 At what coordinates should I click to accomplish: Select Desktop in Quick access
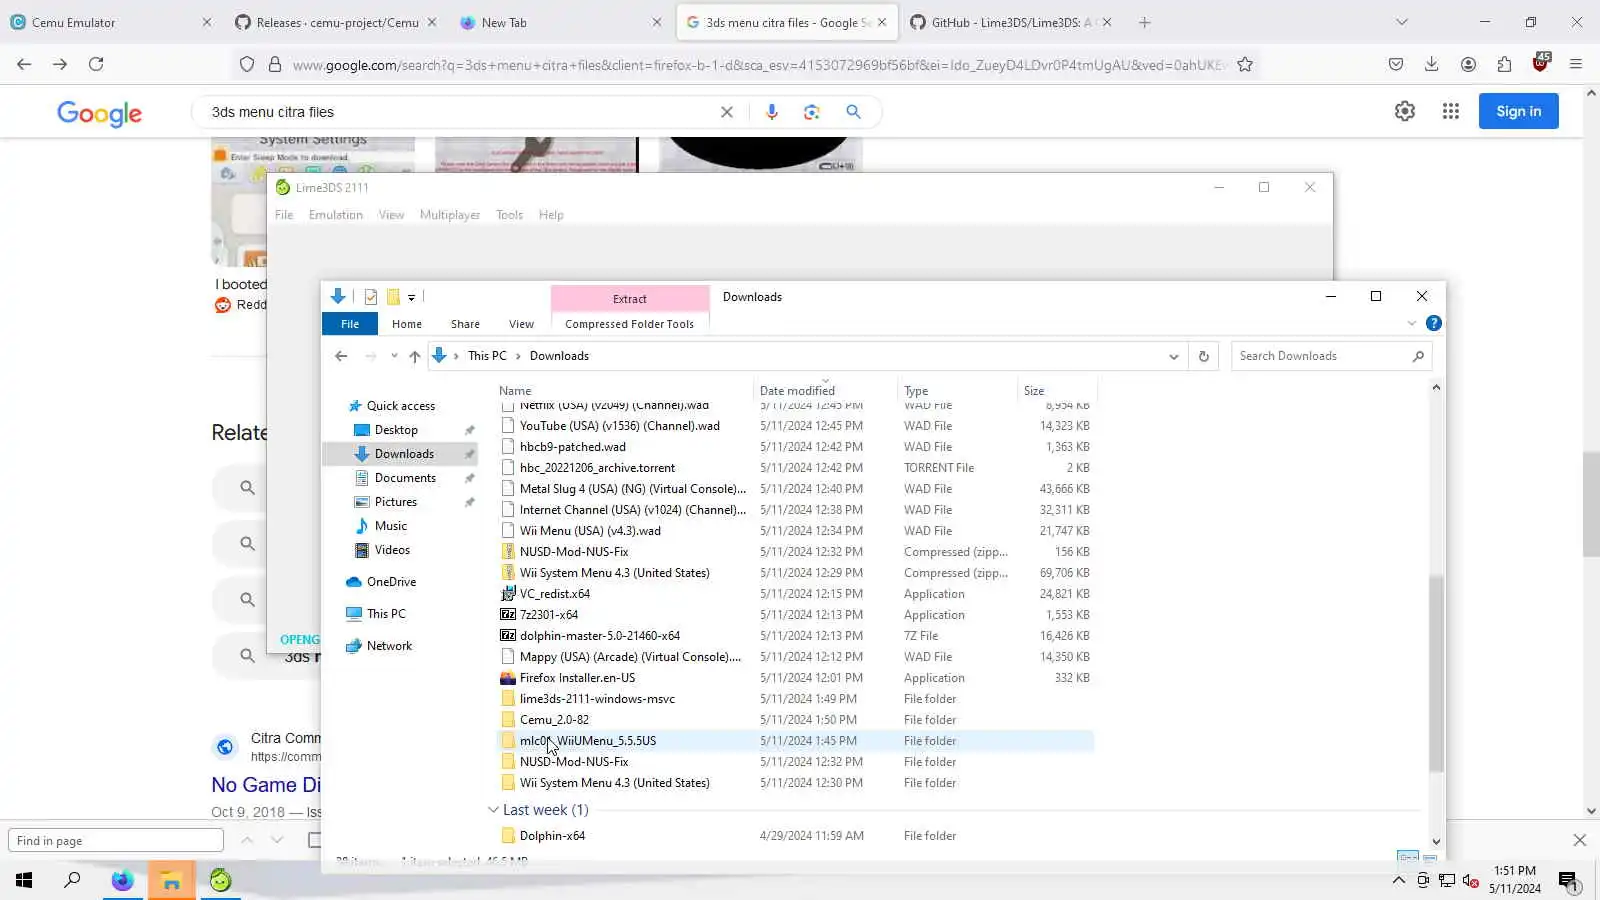click(x=397, y=430)
